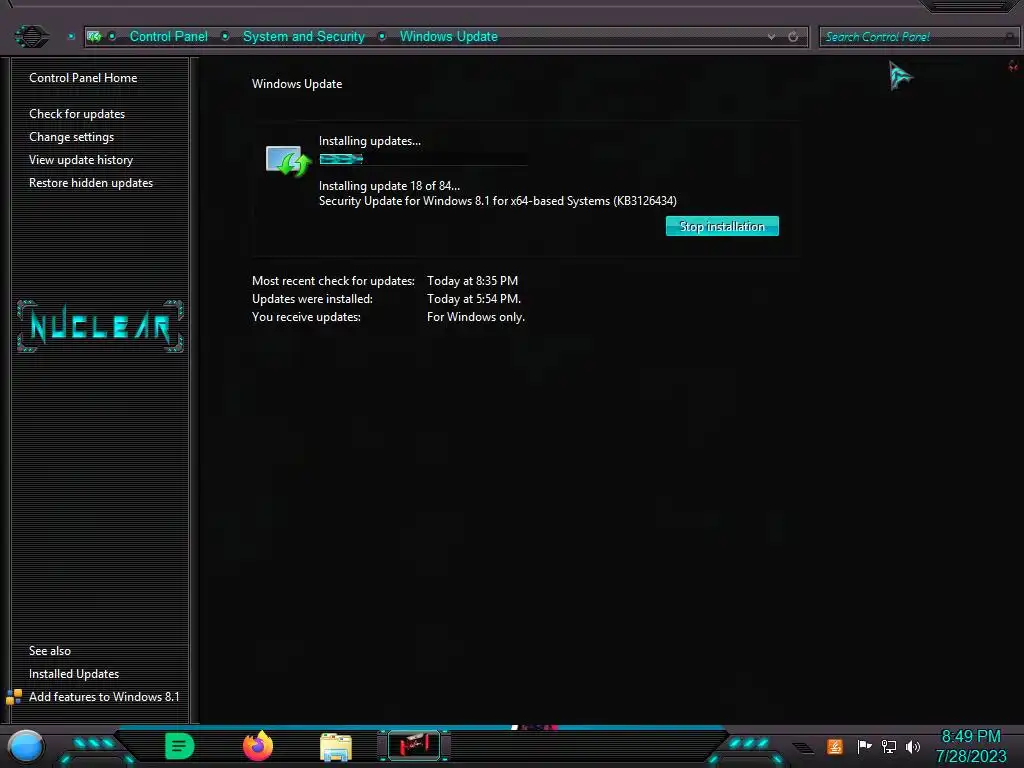Open the network tray icon
This screenshot has width=1024, height=768.
coord(889,746)
